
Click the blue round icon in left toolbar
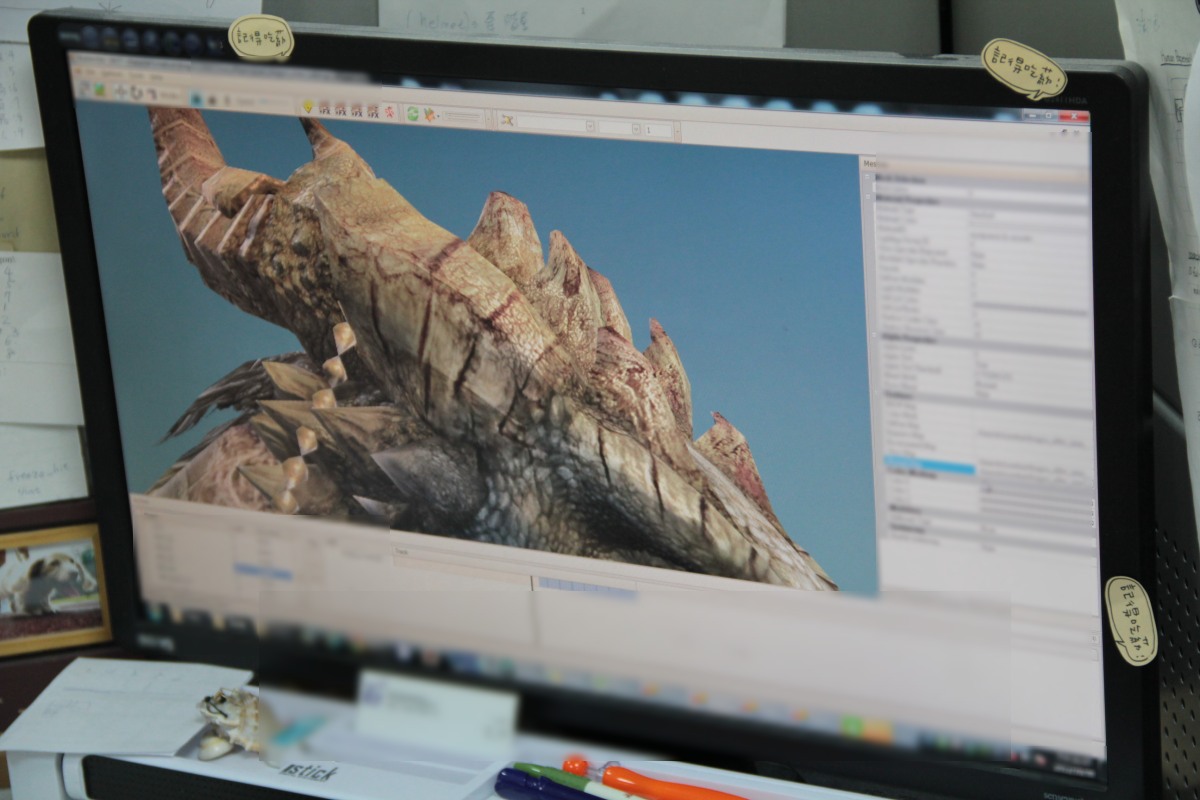(196, 99)
